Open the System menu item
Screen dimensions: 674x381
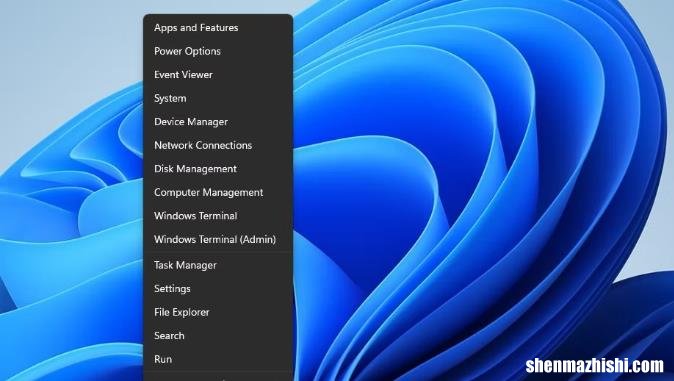218,98
